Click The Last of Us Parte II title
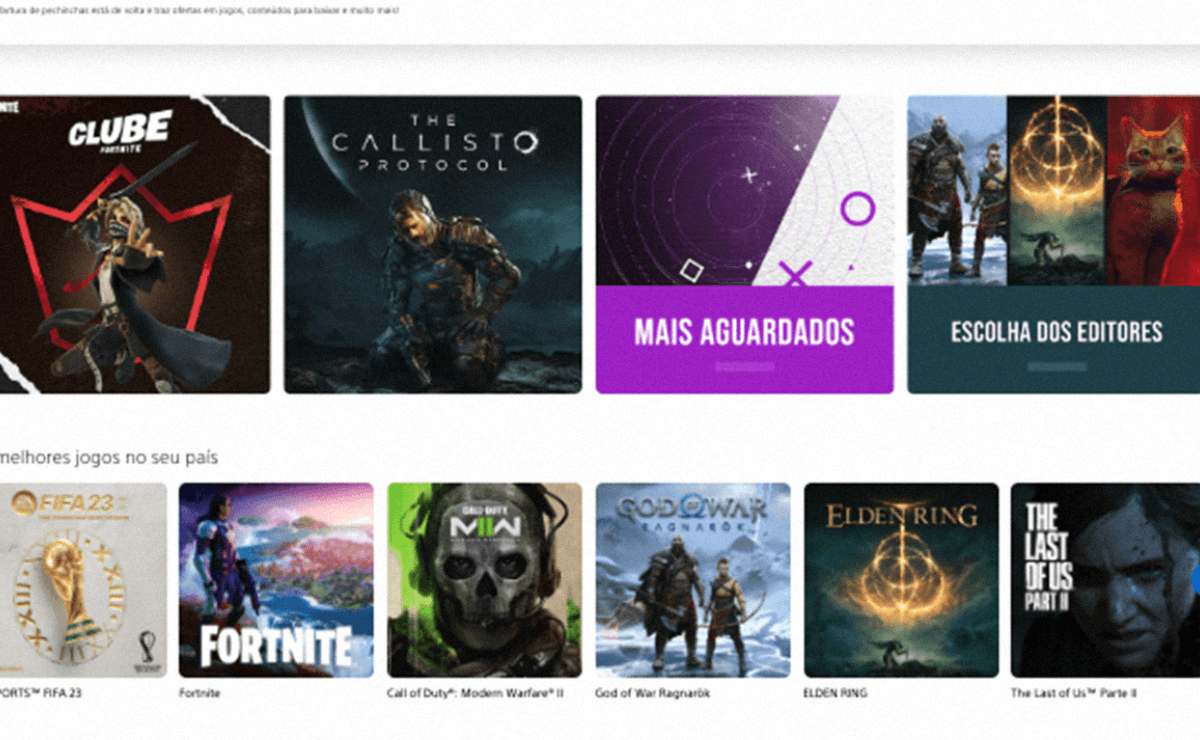This screenshot has height=740, width=1200. pos(1073,693)
